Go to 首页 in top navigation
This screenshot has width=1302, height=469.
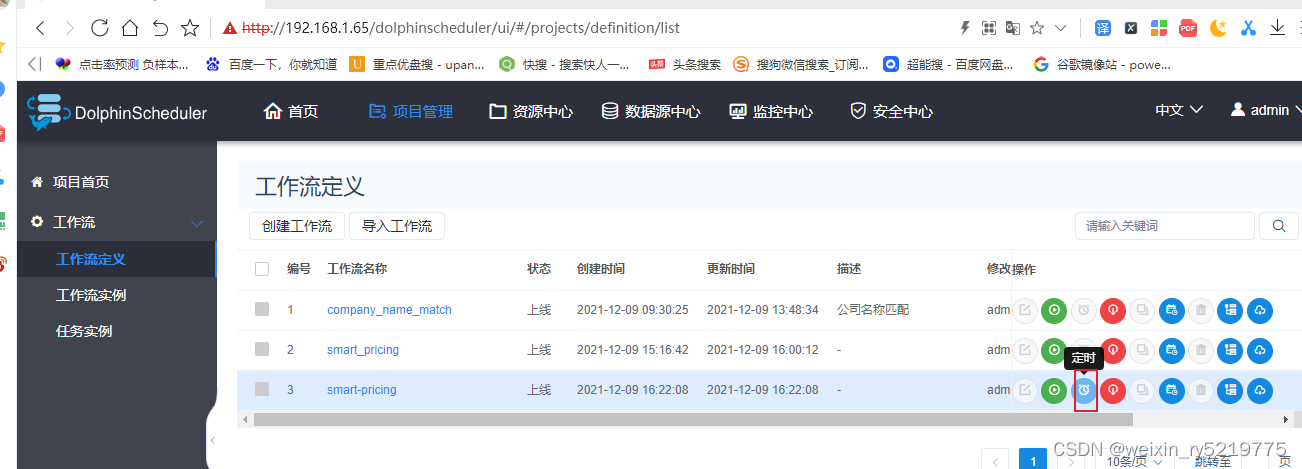(291, 111)
